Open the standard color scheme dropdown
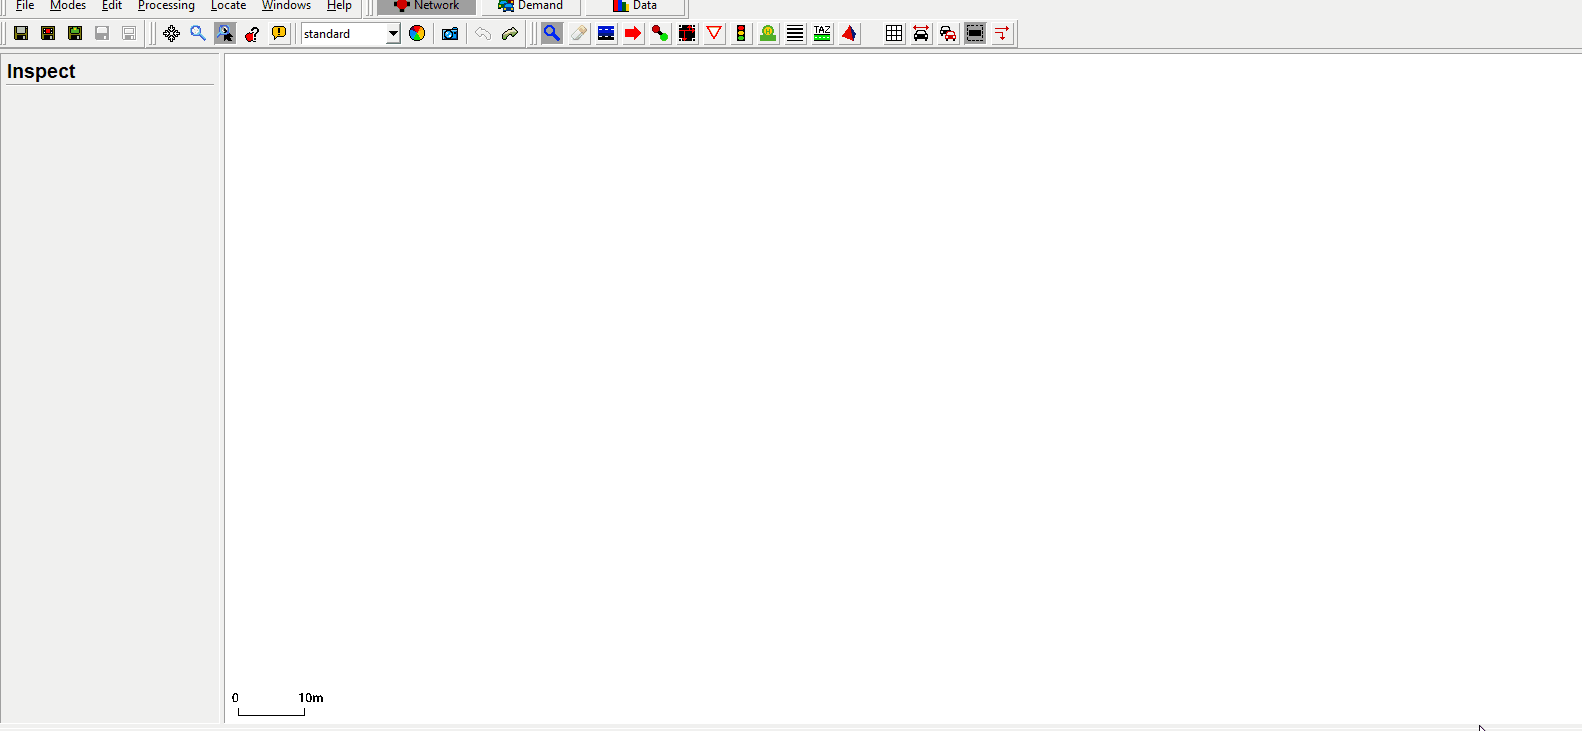This screenshot has width=1582, height=731. tap(393, 34)
